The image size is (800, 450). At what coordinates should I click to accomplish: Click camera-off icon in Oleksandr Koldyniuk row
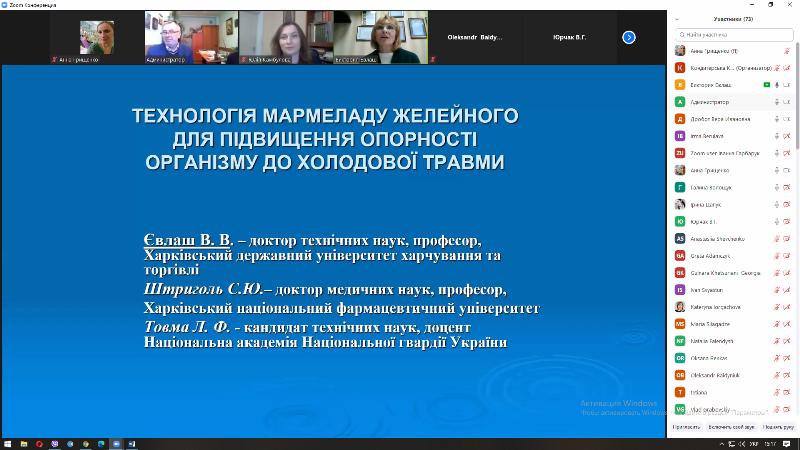[787, 375]
